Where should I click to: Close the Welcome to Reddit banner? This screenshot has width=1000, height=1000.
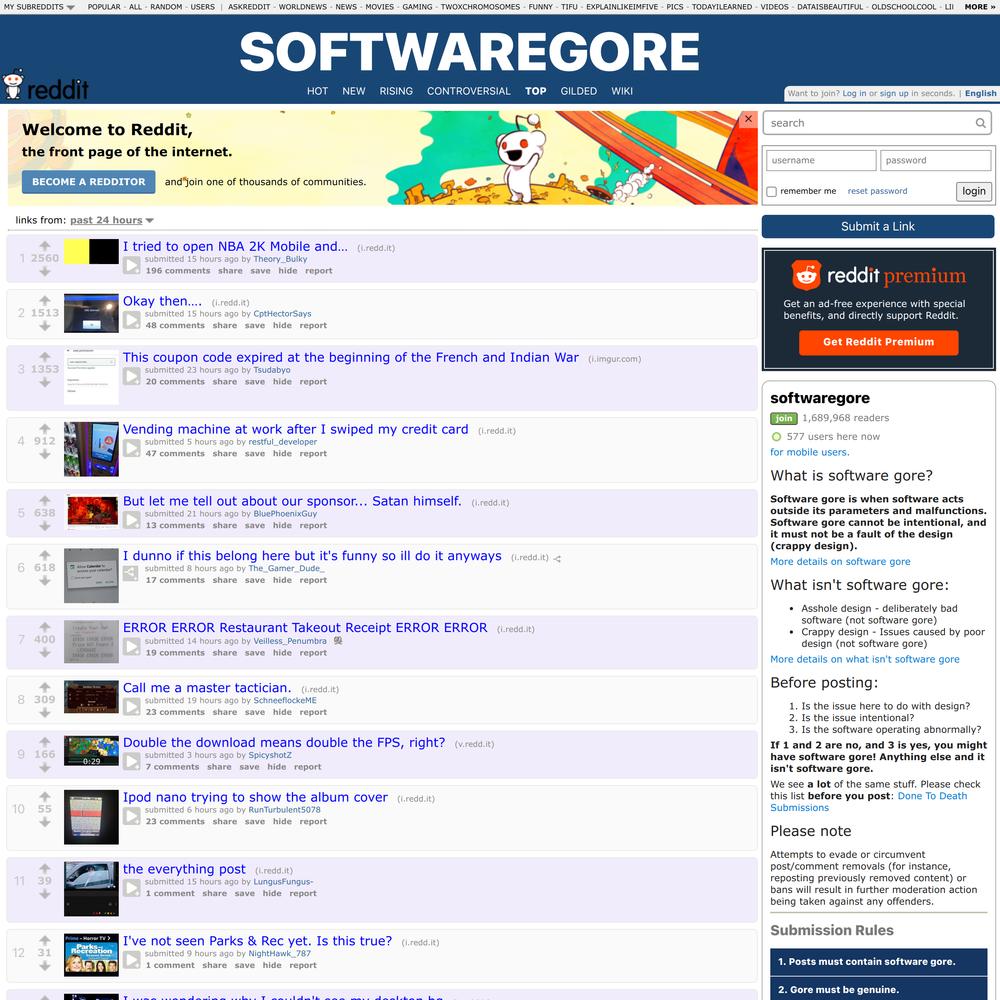[749, 119]
